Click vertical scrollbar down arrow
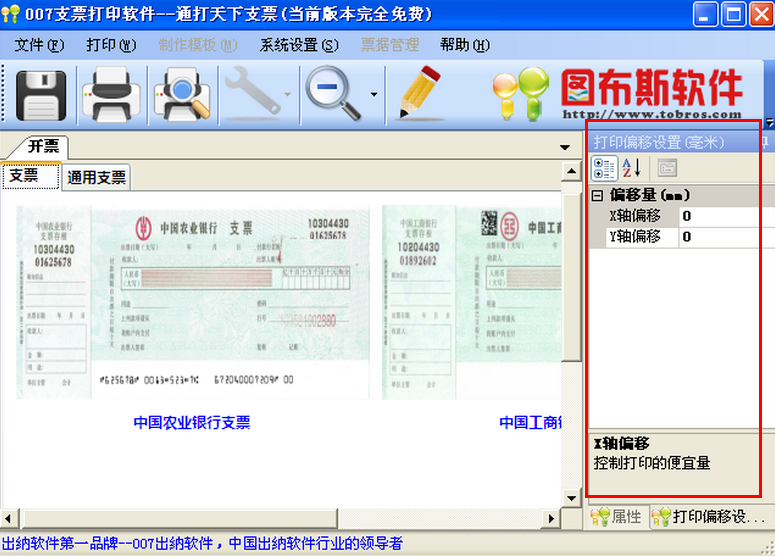Image resolution: width=775 pixels, height=556 pixels. coord(572,498)
